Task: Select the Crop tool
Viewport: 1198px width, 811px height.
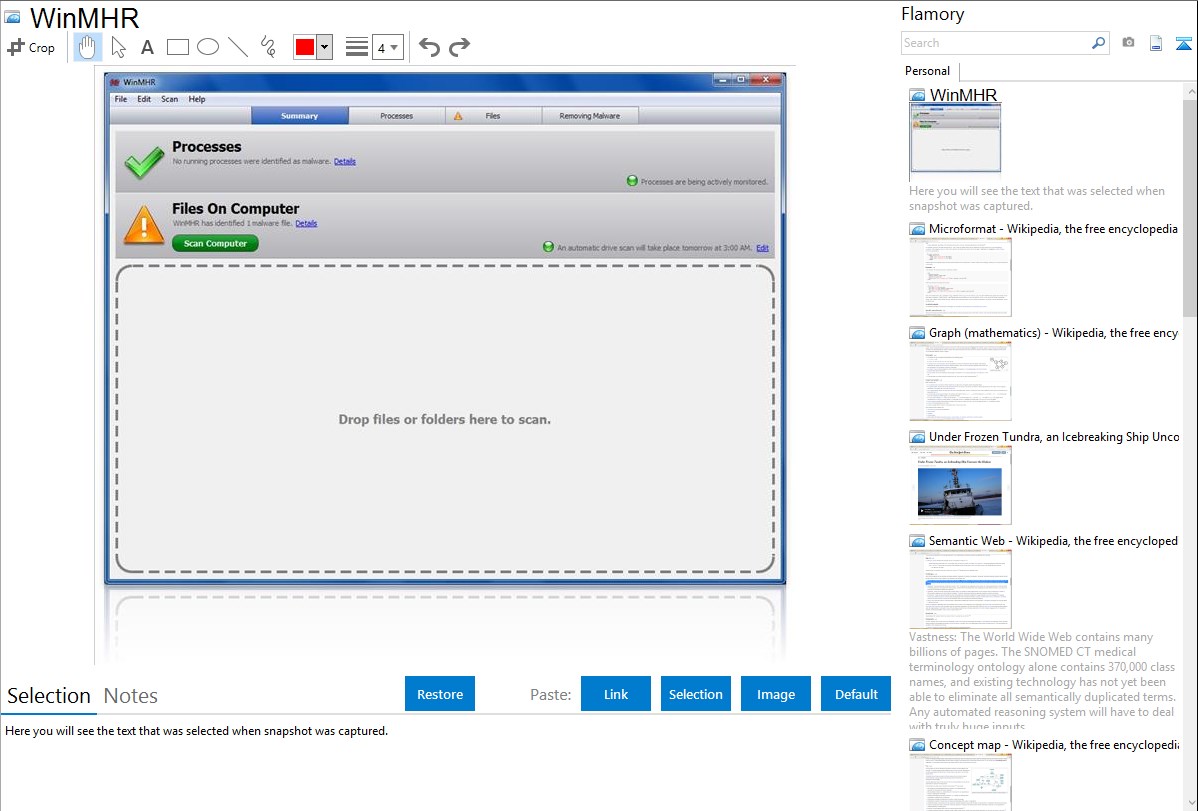Action: click(x=31, y=47)
